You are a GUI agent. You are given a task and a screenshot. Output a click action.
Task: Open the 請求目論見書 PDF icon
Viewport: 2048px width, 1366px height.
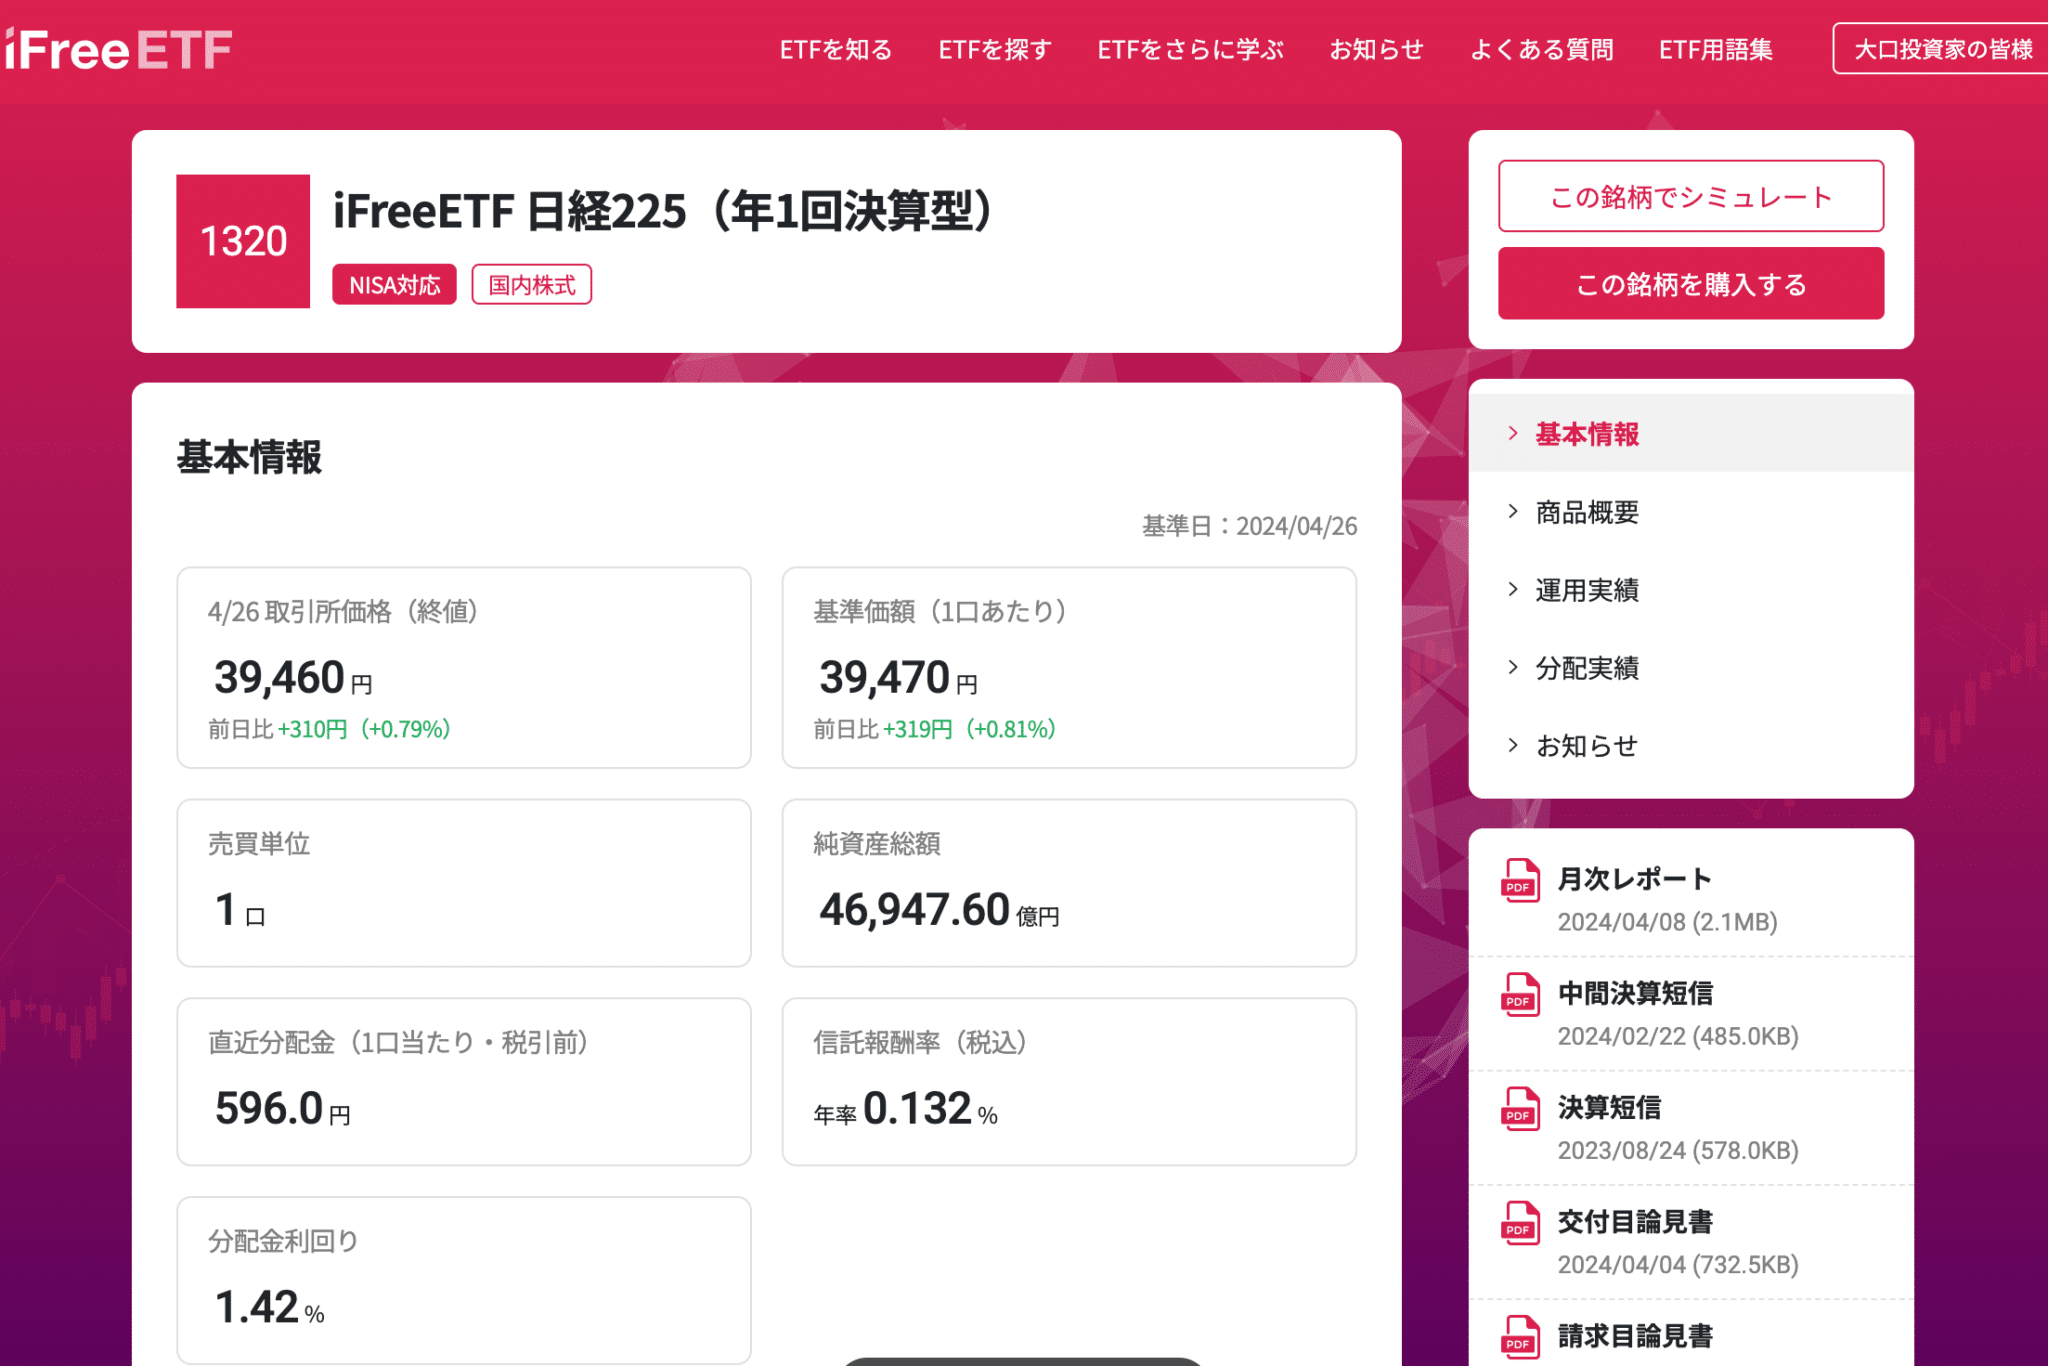(1520, 1337)
